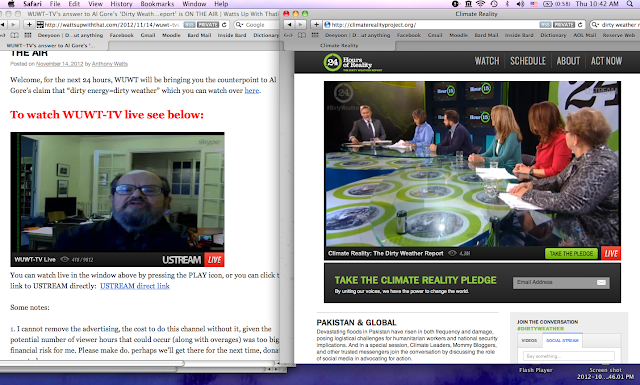Open the bookmarks book icon in right window
640x385 pixels.
click(x=302, y=35)
